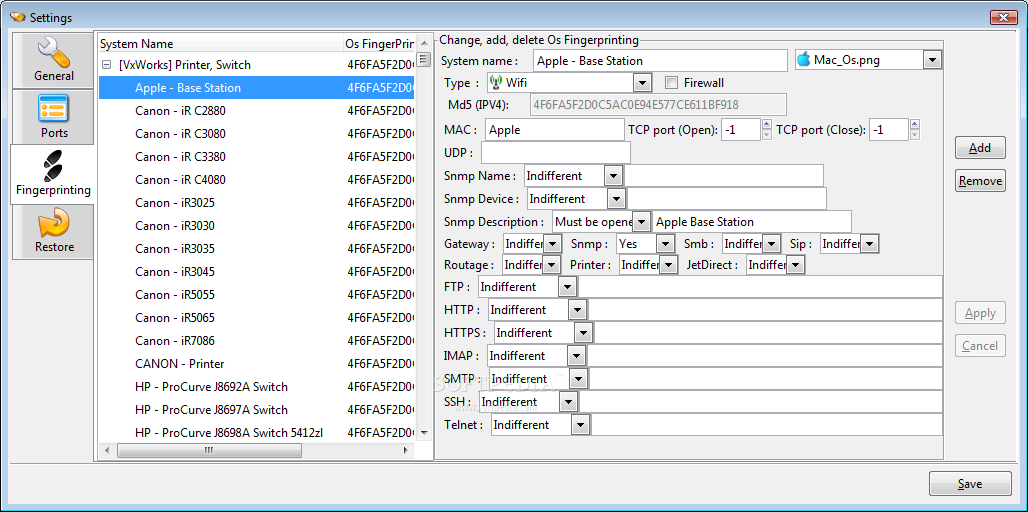Open the FTP condition dropdown
The image size is (1028, 512).
[x=568, y=286]
